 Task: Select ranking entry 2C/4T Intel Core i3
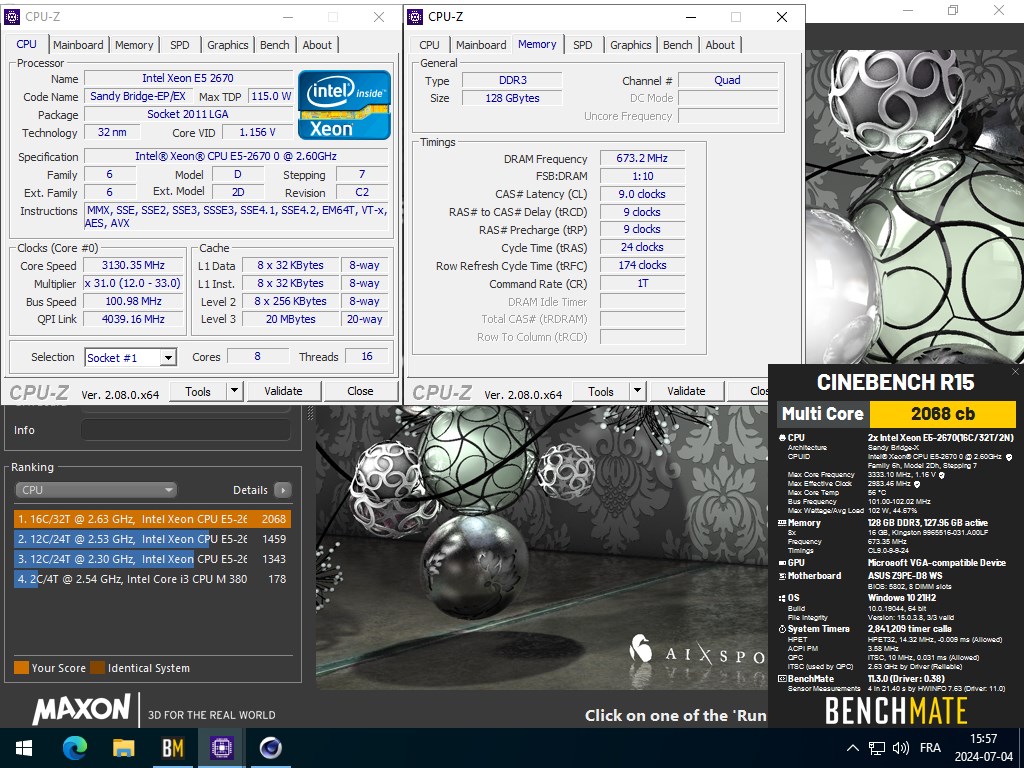click(x=152, y=579)
